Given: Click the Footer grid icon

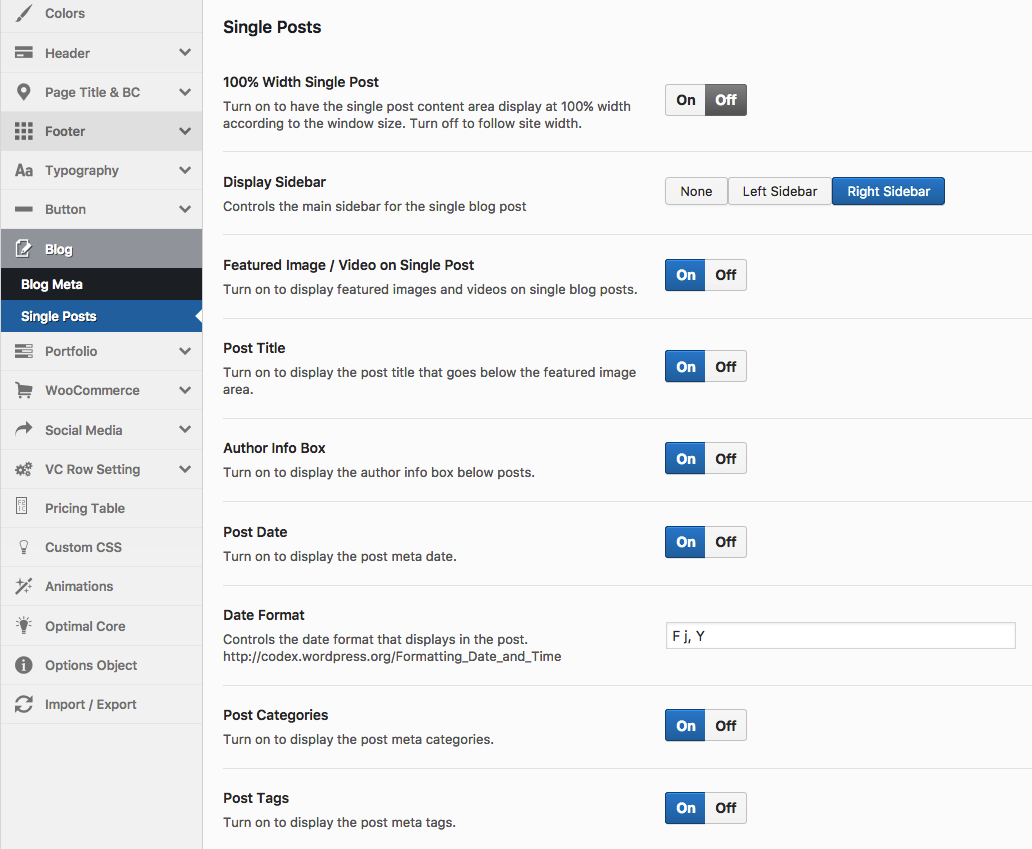Looking at the screenshot, I should tap(24, 131).
